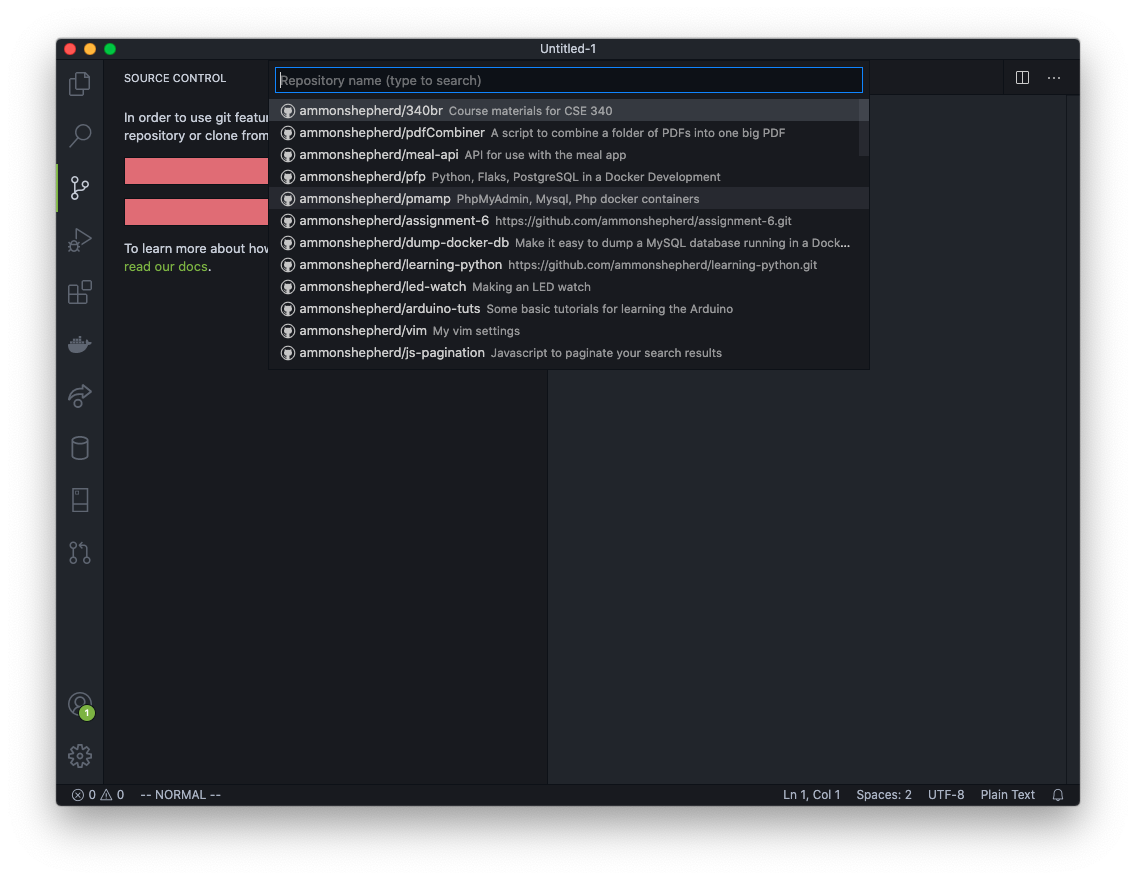Choose the ammonshepherd/pdfCombiner repository
1136x880 pixels.
(x=569, y=133)
